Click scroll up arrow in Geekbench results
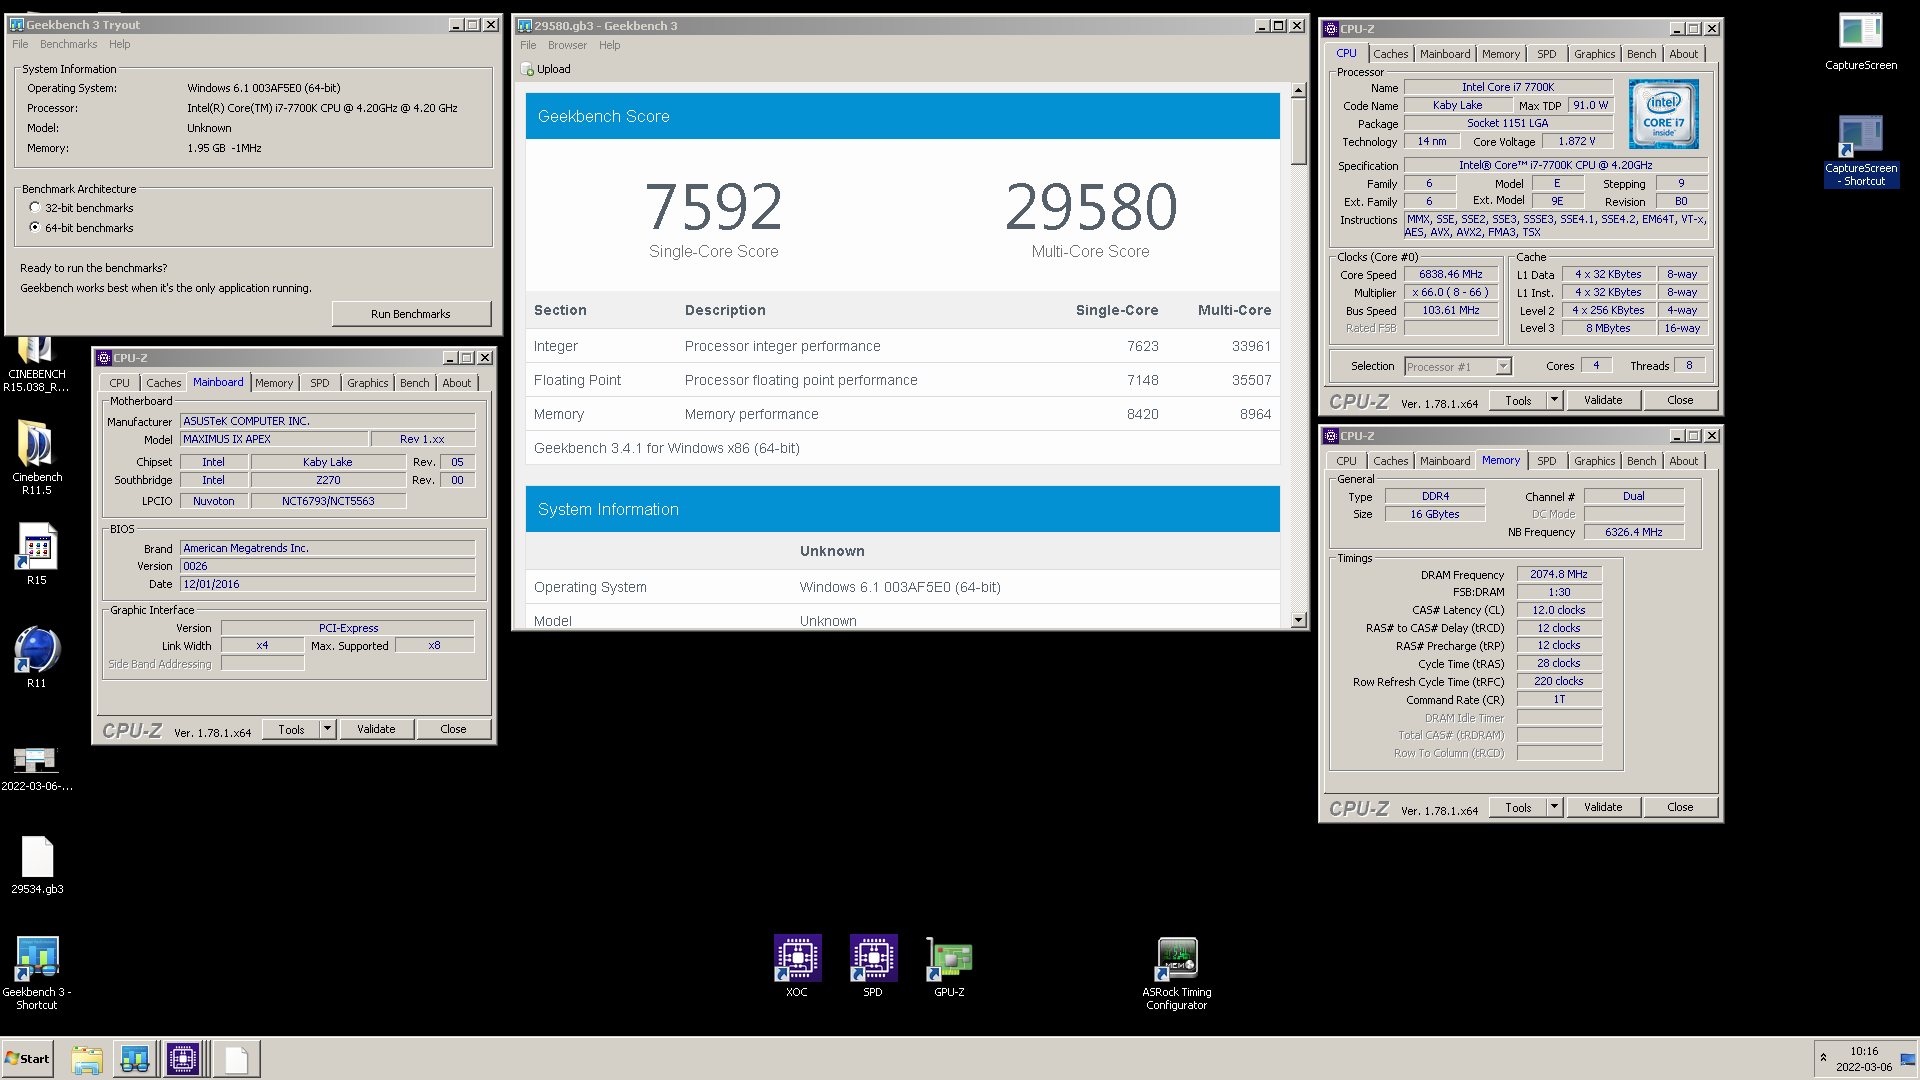 coord(1298,90)
